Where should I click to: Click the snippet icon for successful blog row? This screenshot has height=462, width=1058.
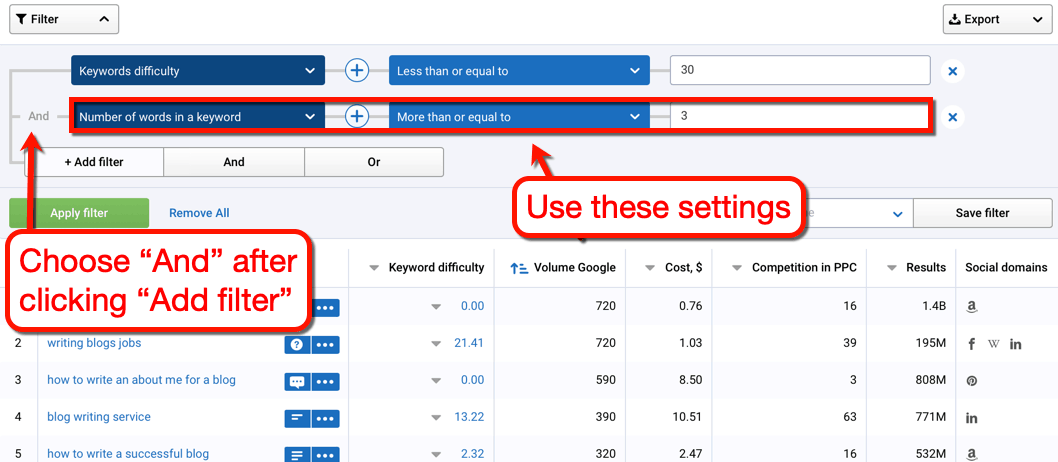point(298,455)
